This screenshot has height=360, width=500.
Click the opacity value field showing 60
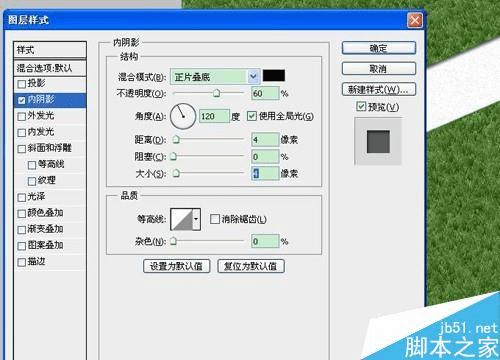coord(265,93)
